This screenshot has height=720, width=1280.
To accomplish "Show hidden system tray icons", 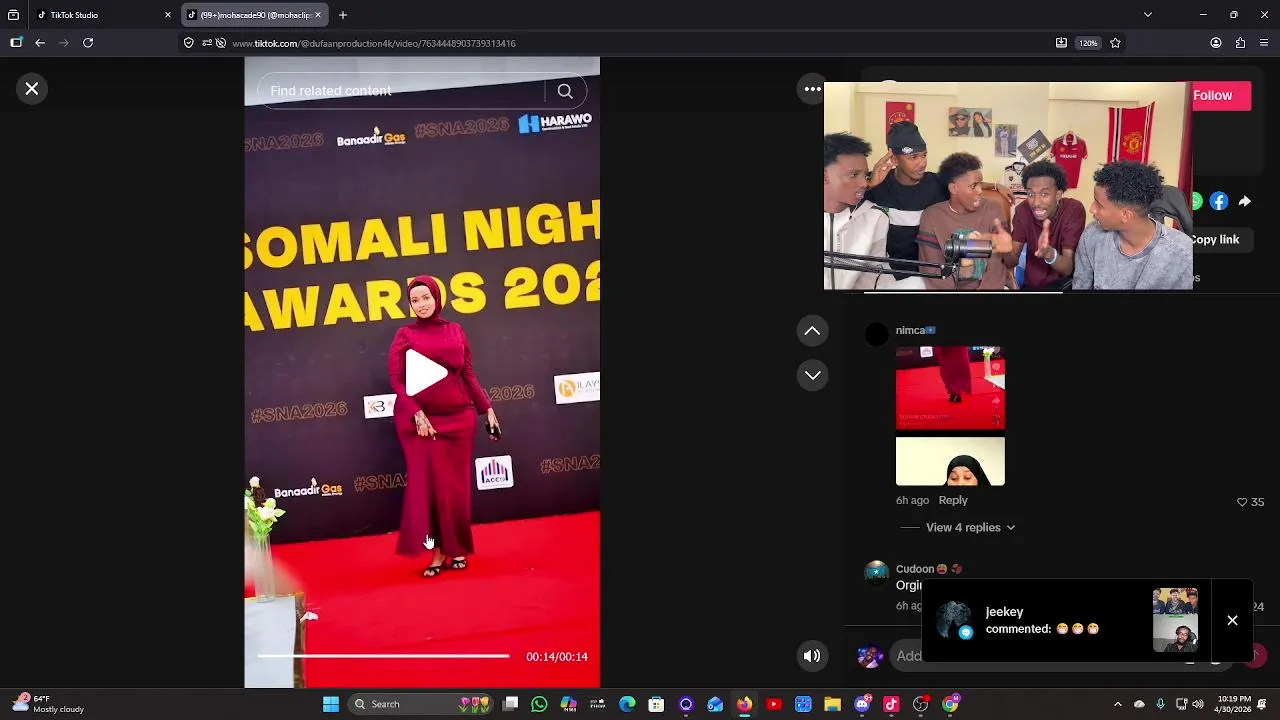I will (x=1117, y=704).
